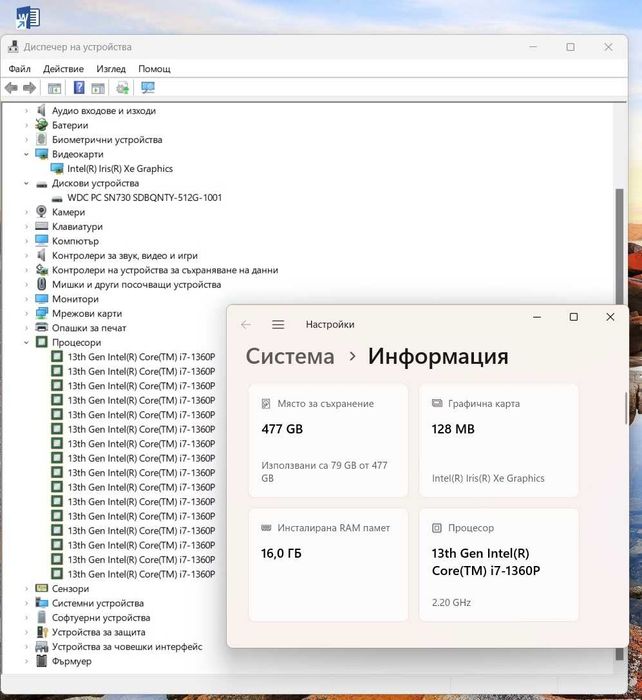Click the monitor icon in Device Manager toolbar
The width and height of the screenshot is (642, 700).
coord(148,88)
